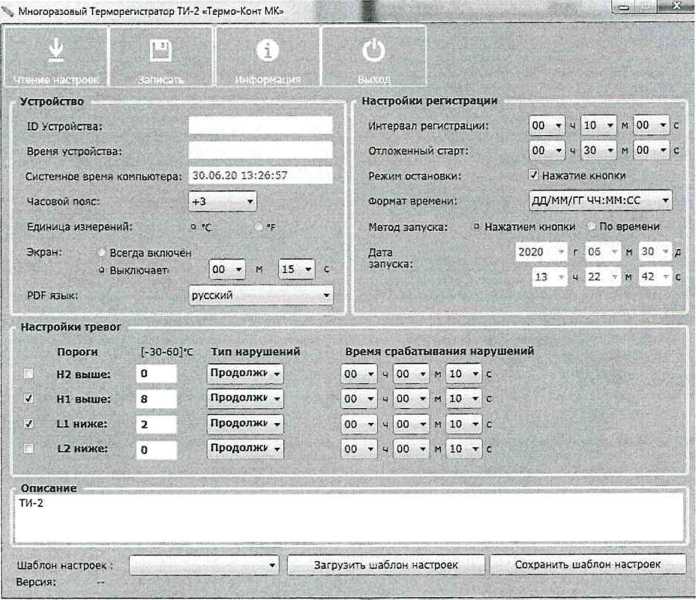
Task: Open the Дата запуска day 30 dropdown
Action: coord(655,252)
